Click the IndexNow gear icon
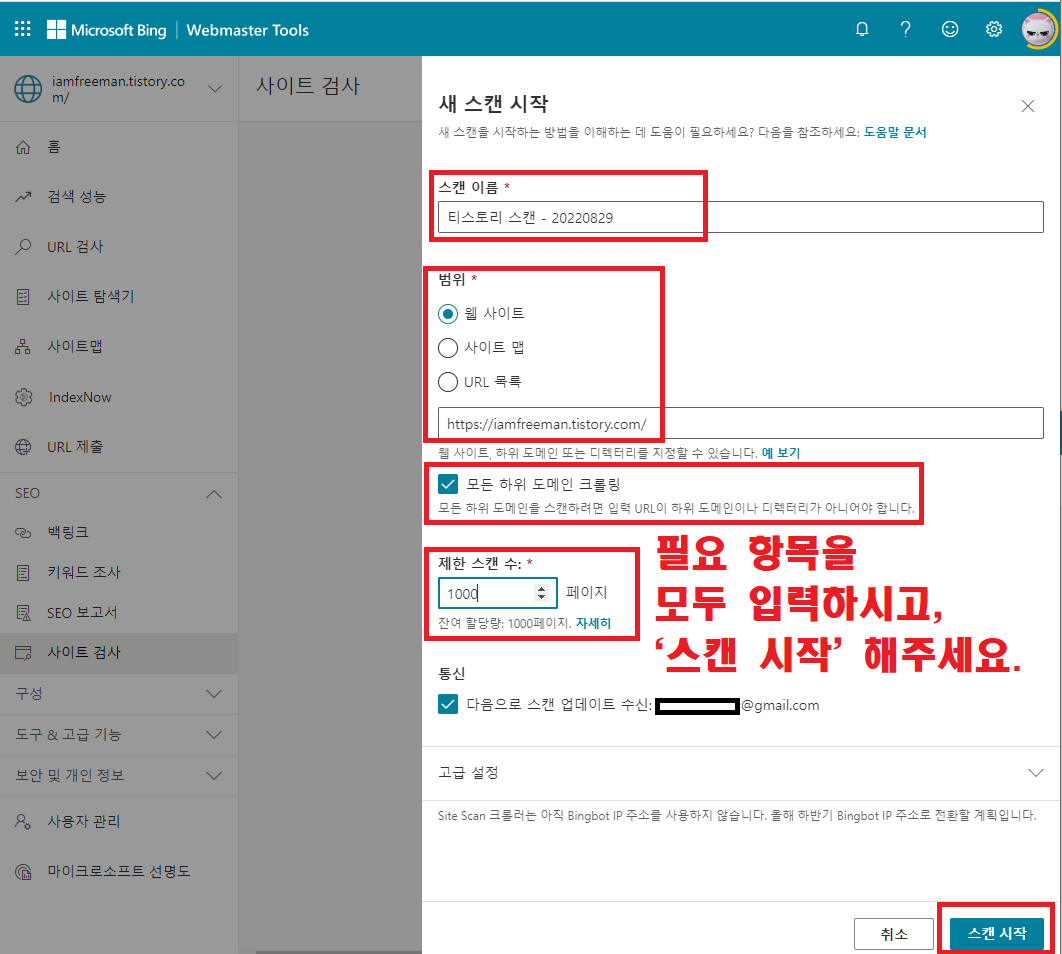 pyautogui.click(x=24, y=397)
